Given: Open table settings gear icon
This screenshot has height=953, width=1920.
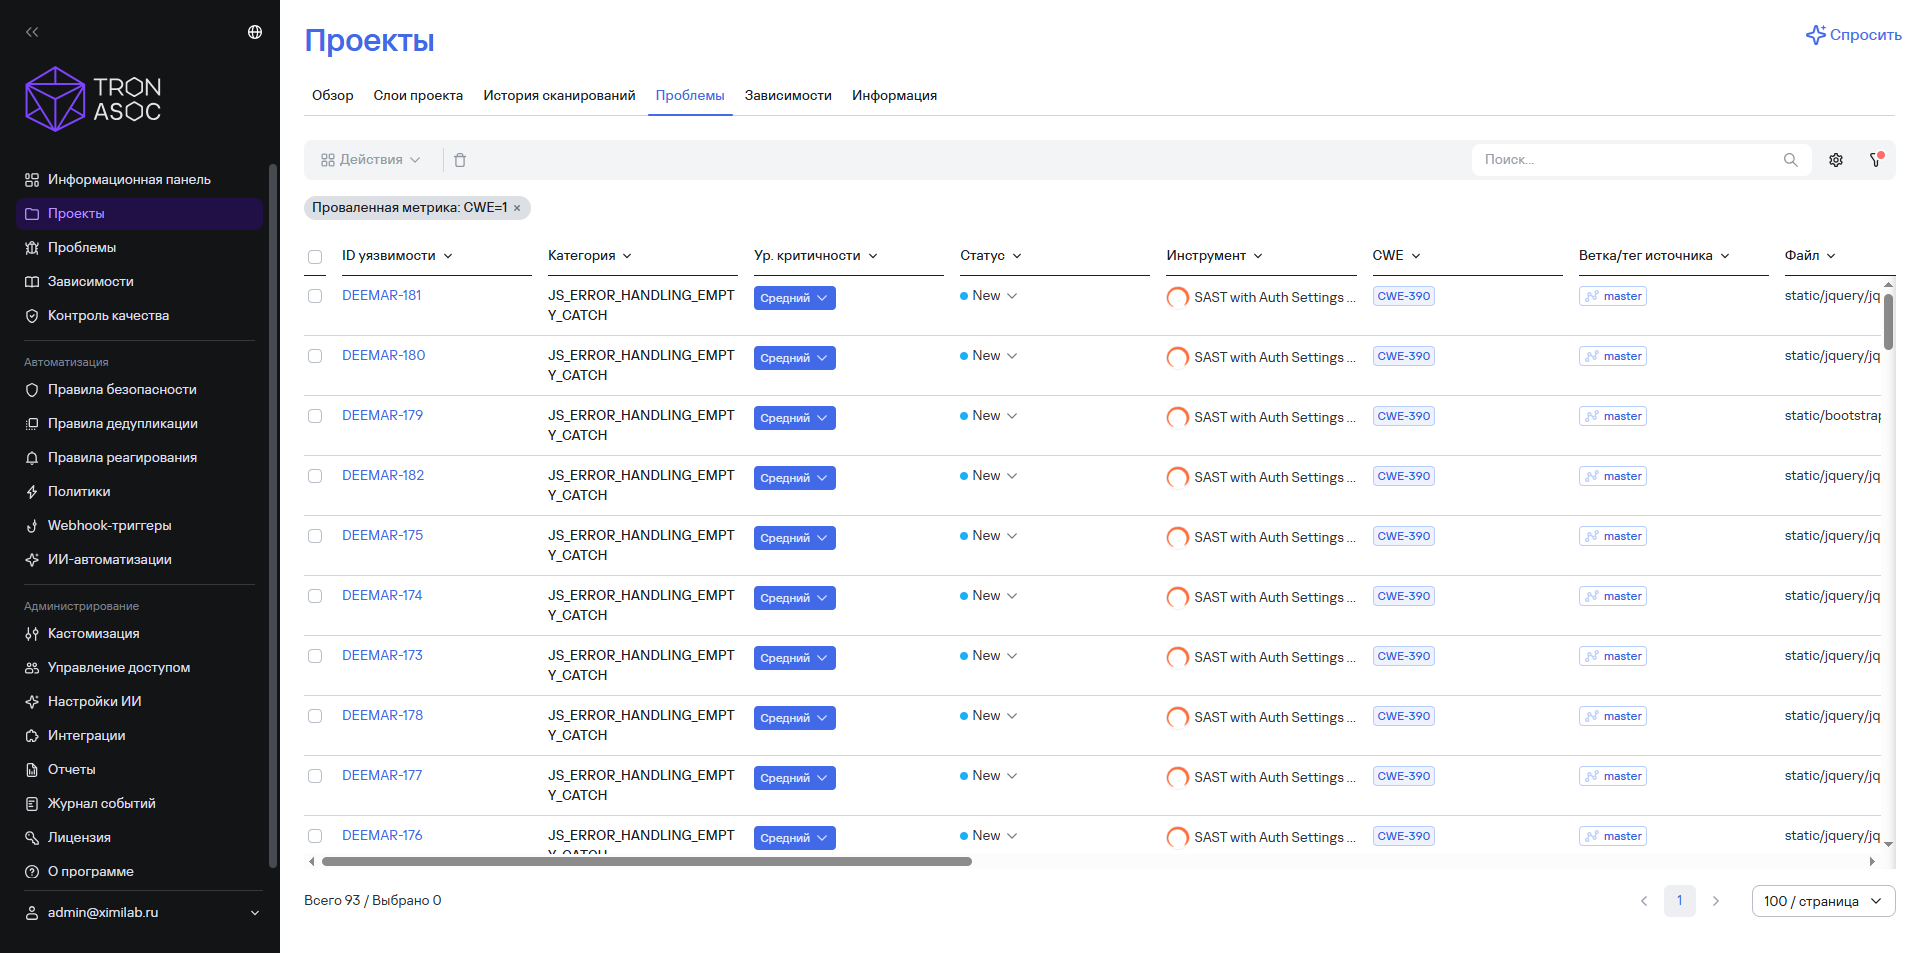Looking at the screenshot, I should 1836,160.
